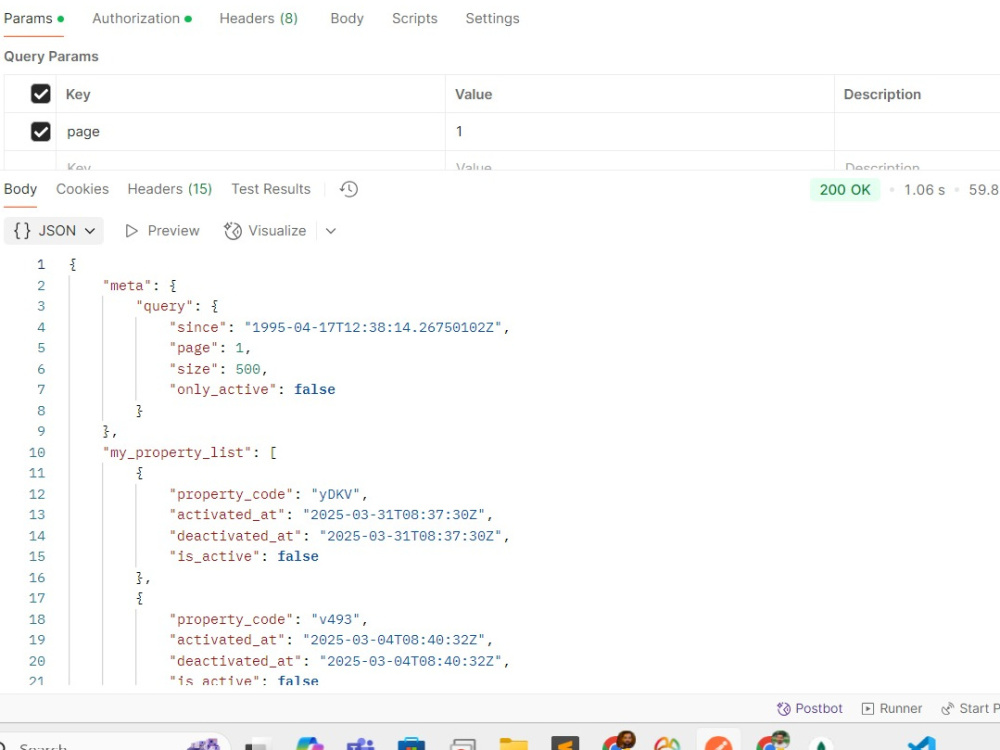
Task: Click the "size": 500 line
Action: [218, 369]
